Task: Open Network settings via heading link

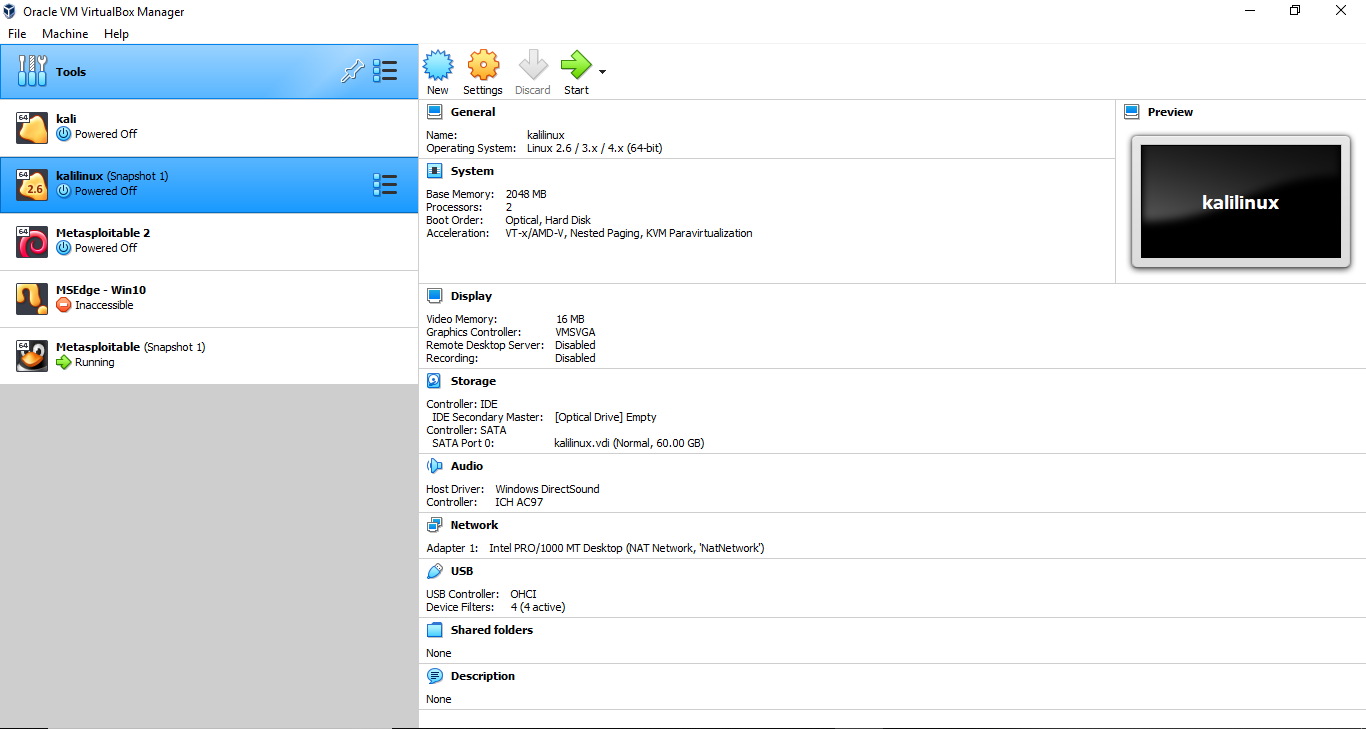Action: 474,525
